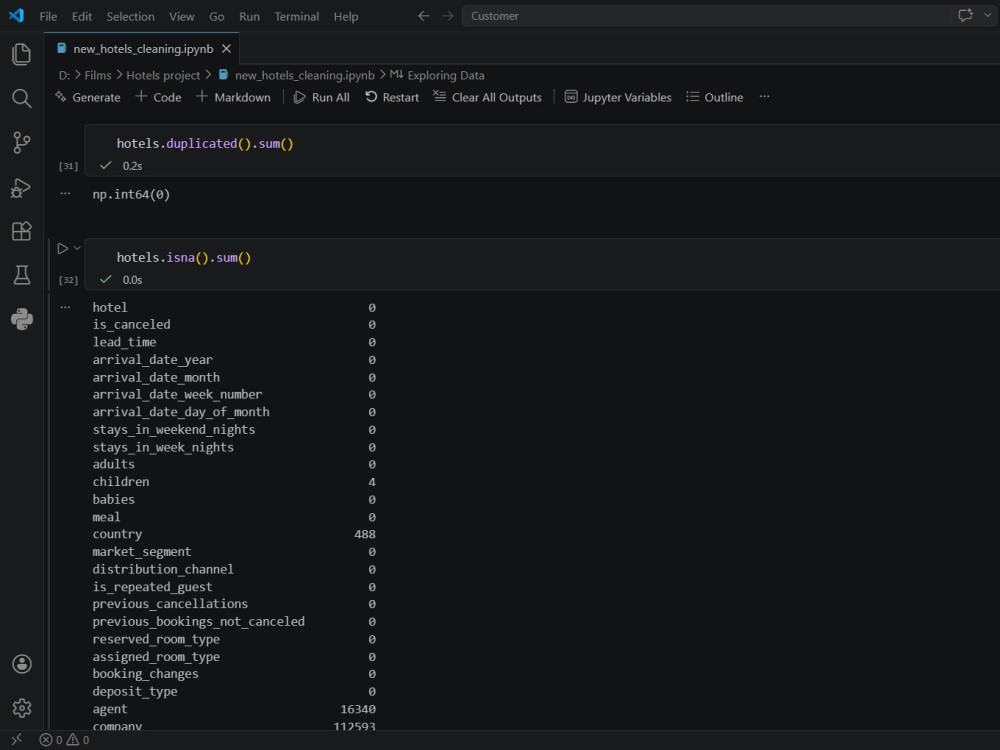Expand run options chevron beside the isna cell

click(x=77, y=248)
